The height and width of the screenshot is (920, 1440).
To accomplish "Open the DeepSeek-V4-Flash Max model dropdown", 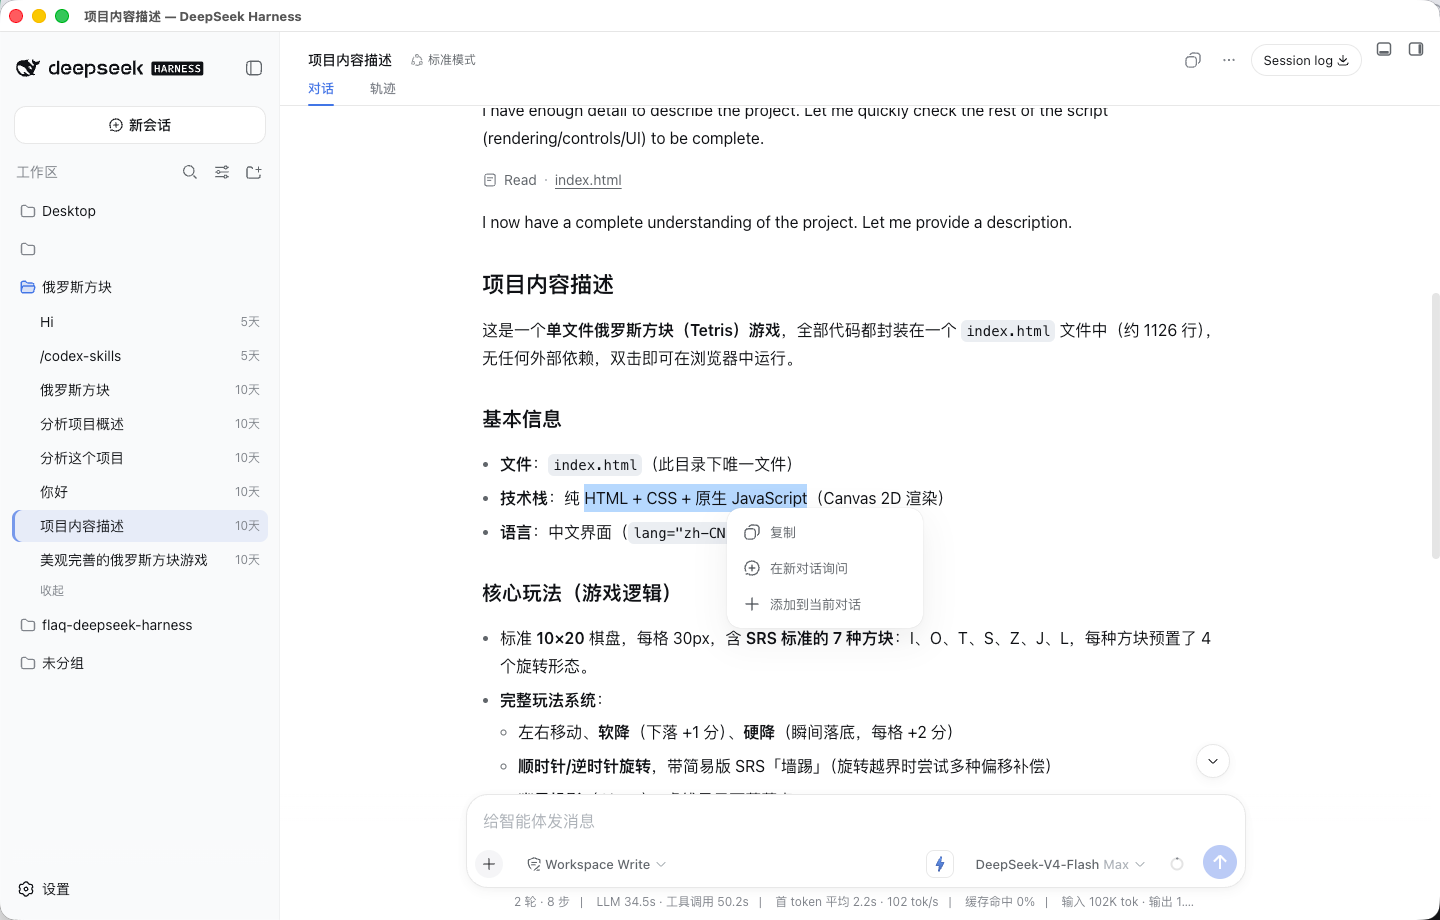I will click(x=1060, y=864).
